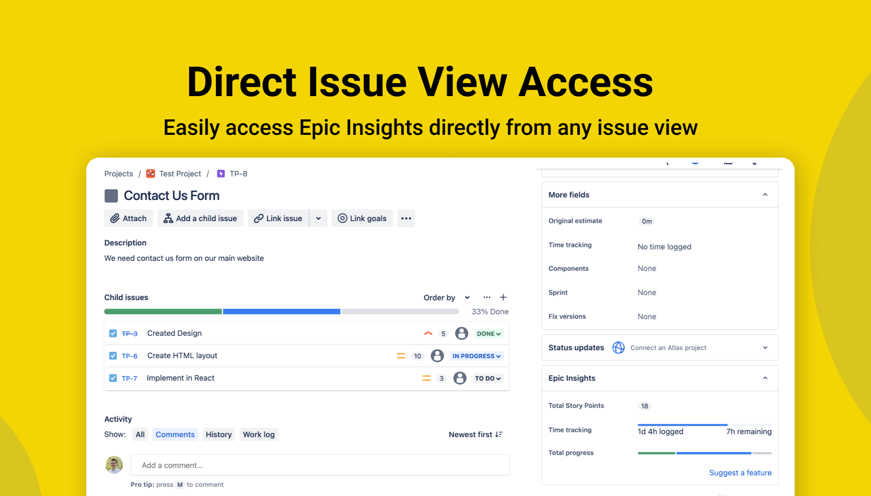
Task: Click the user avatar beside comment box
Action: (114, 465)
